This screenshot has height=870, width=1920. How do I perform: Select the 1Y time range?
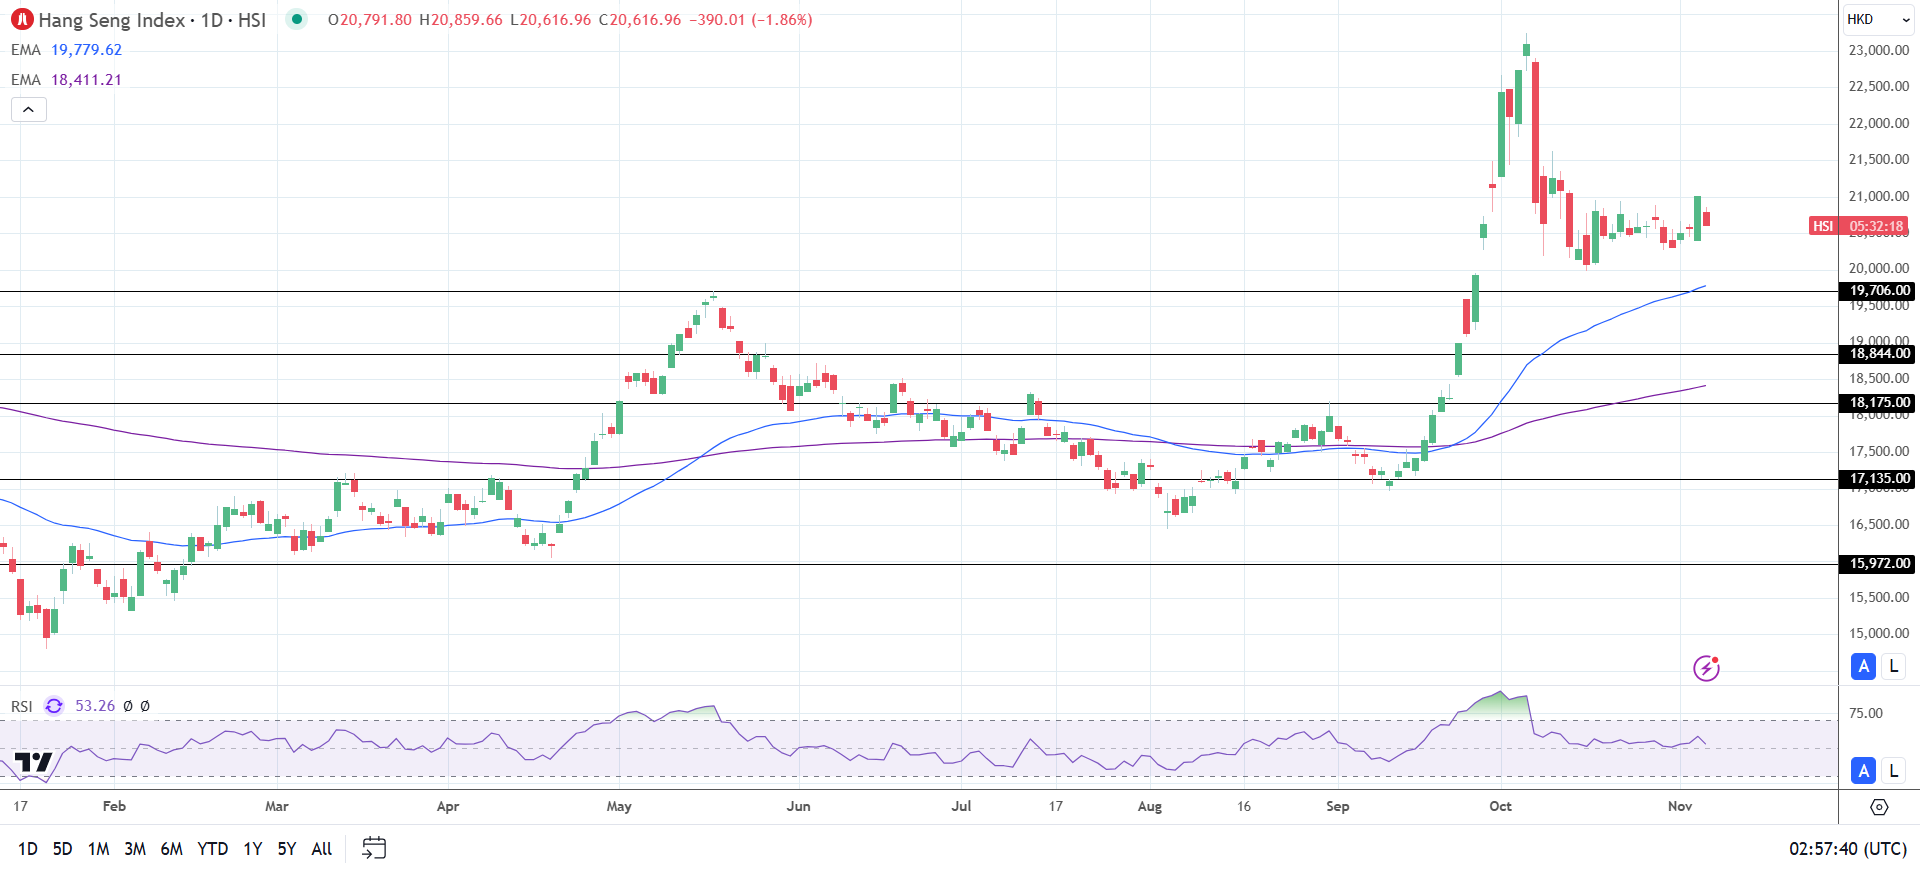[x=253, y=849]
